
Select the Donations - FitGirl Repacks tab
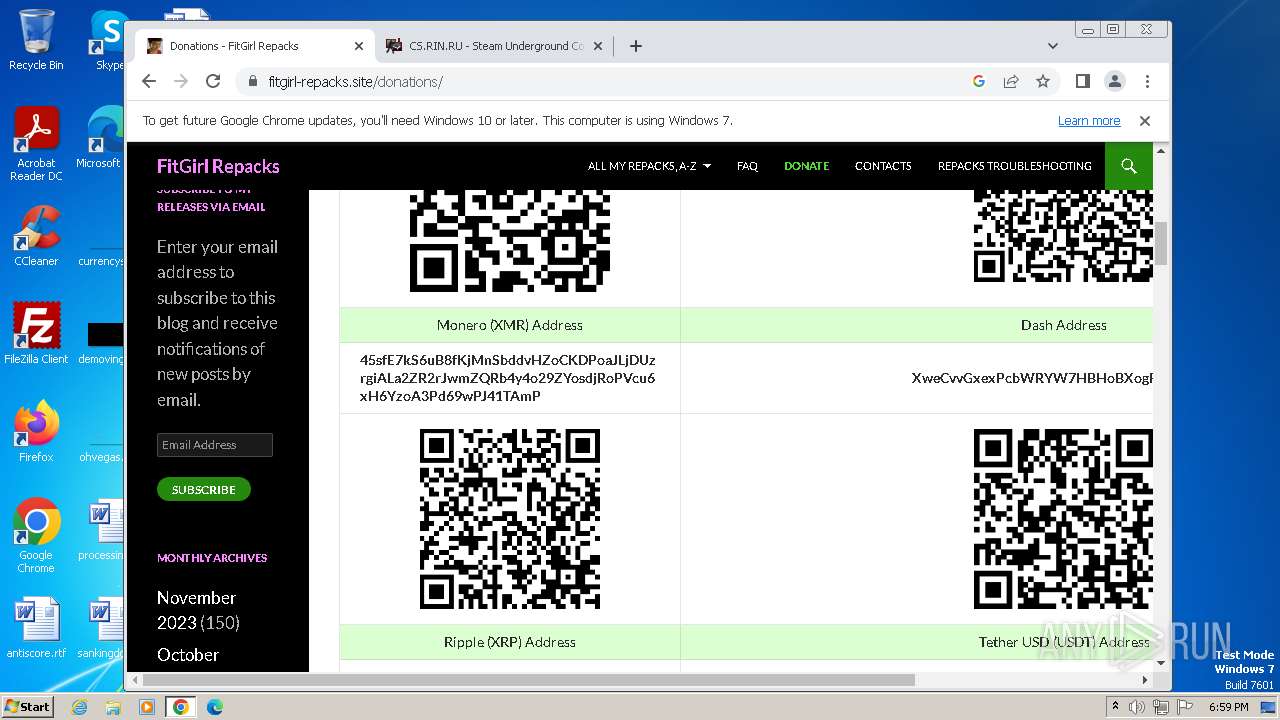click(254, 46)
